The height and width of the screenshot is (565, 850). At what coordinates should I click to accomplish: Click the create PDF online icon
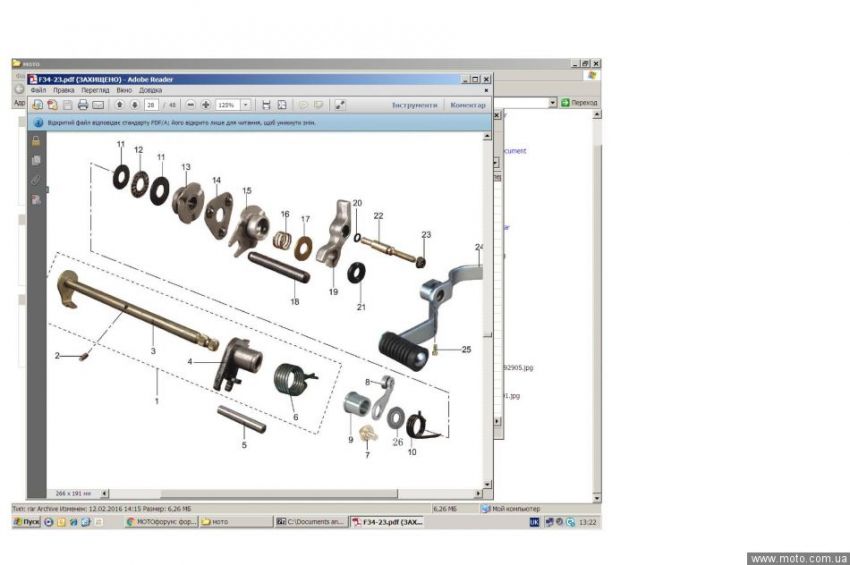(37, 105)
